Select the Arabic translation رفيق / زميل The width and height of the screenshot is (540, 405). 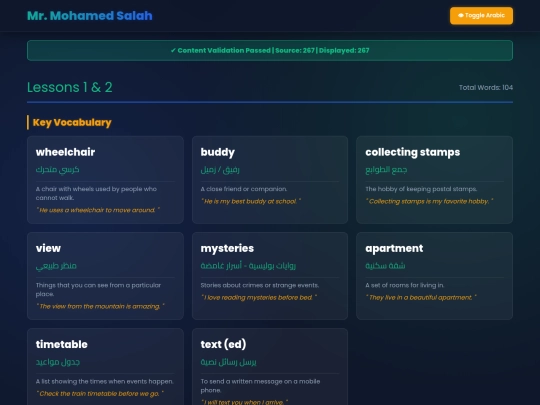220,169
